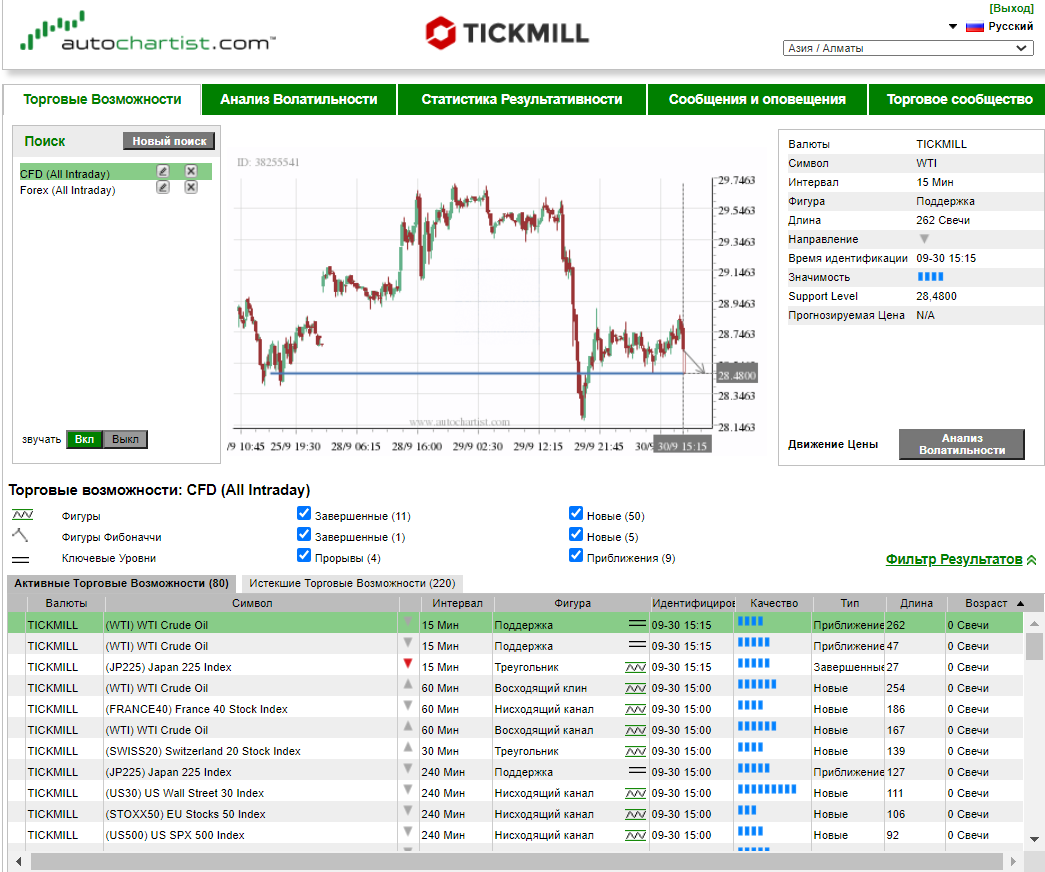Open the Торговые Возможности tab
Screen dimensions: 1045x872
pos(102,99)
